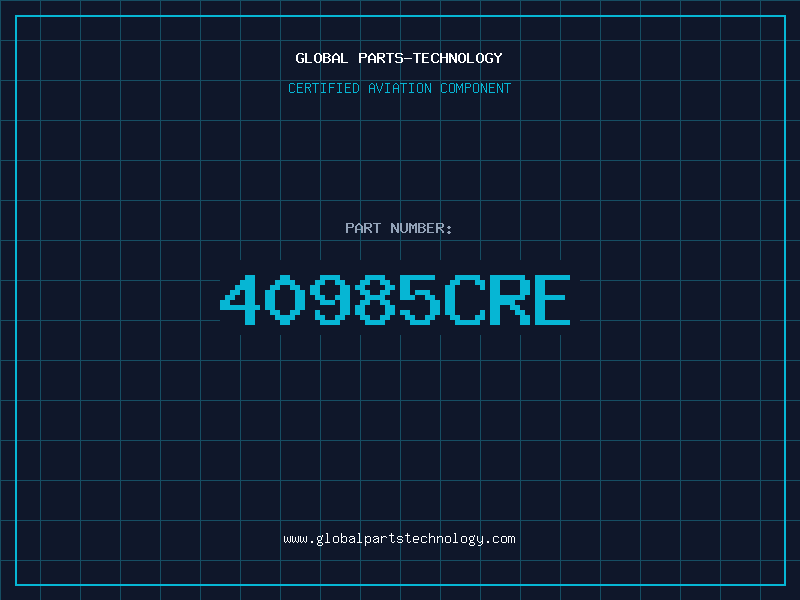Open the www.globalpartstechnology.com link

point(399,539)
